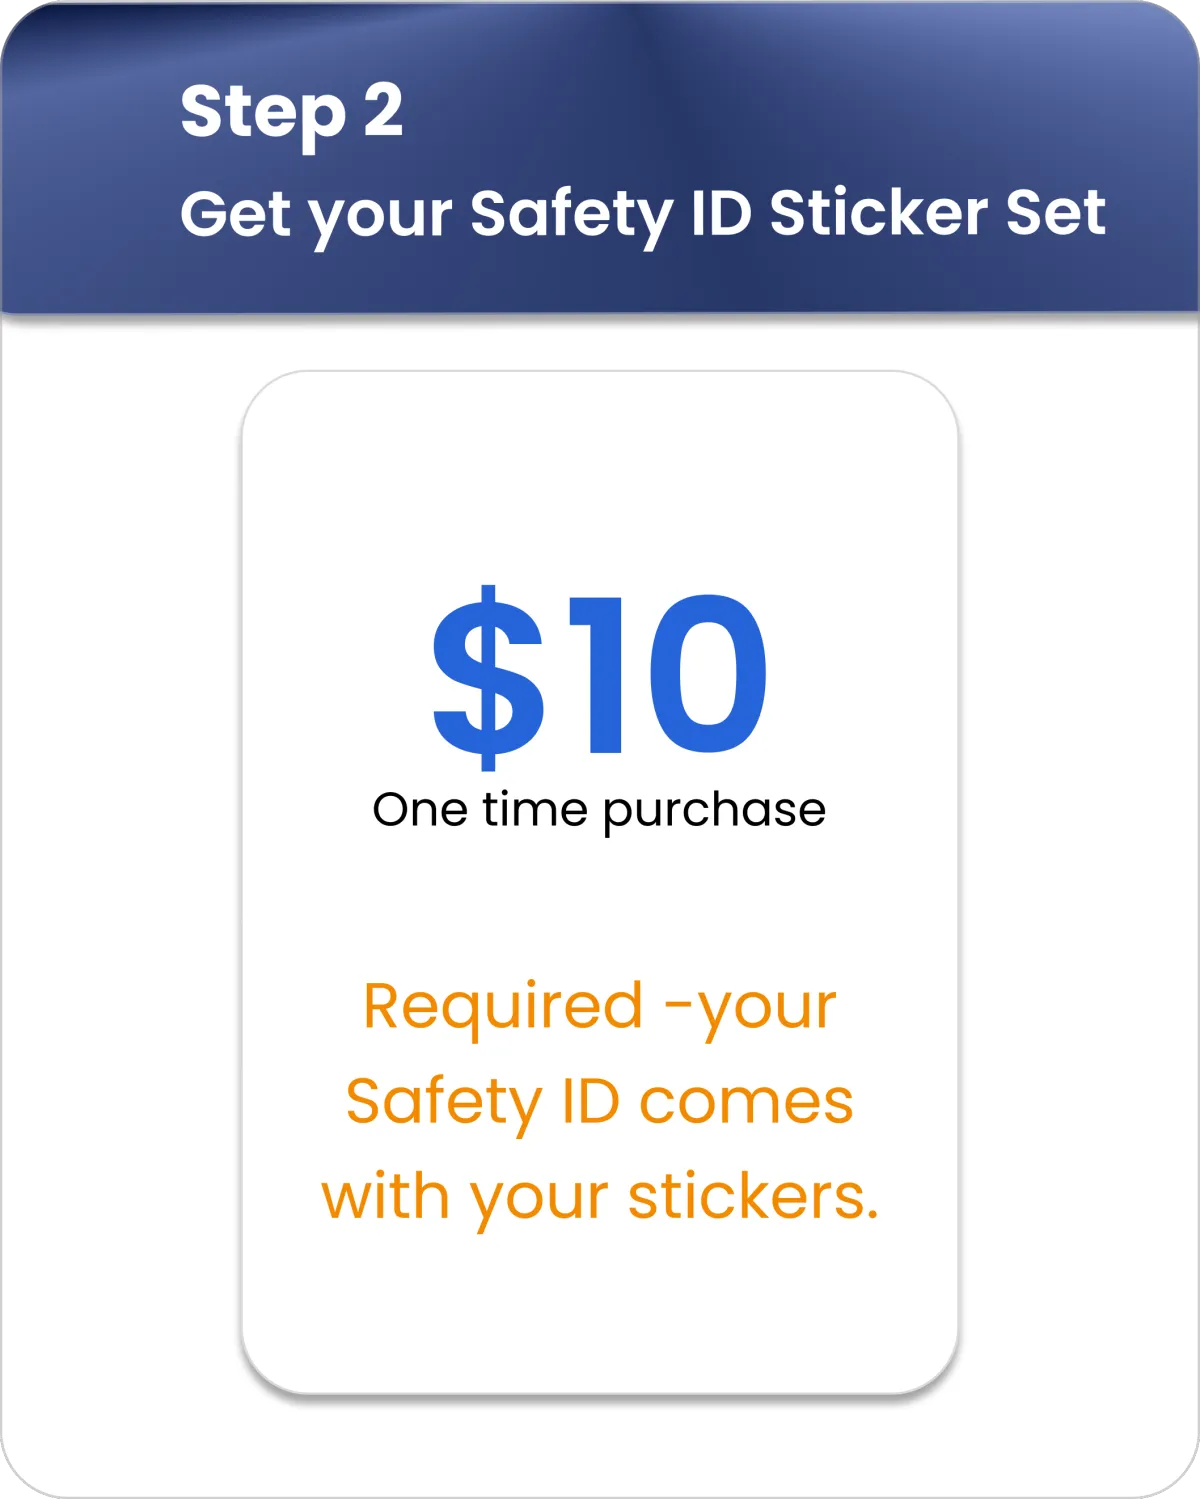Viewport: 1200px width, 1499px height.
Task: Click the $10 price text
Action: [x=599, y=677]
